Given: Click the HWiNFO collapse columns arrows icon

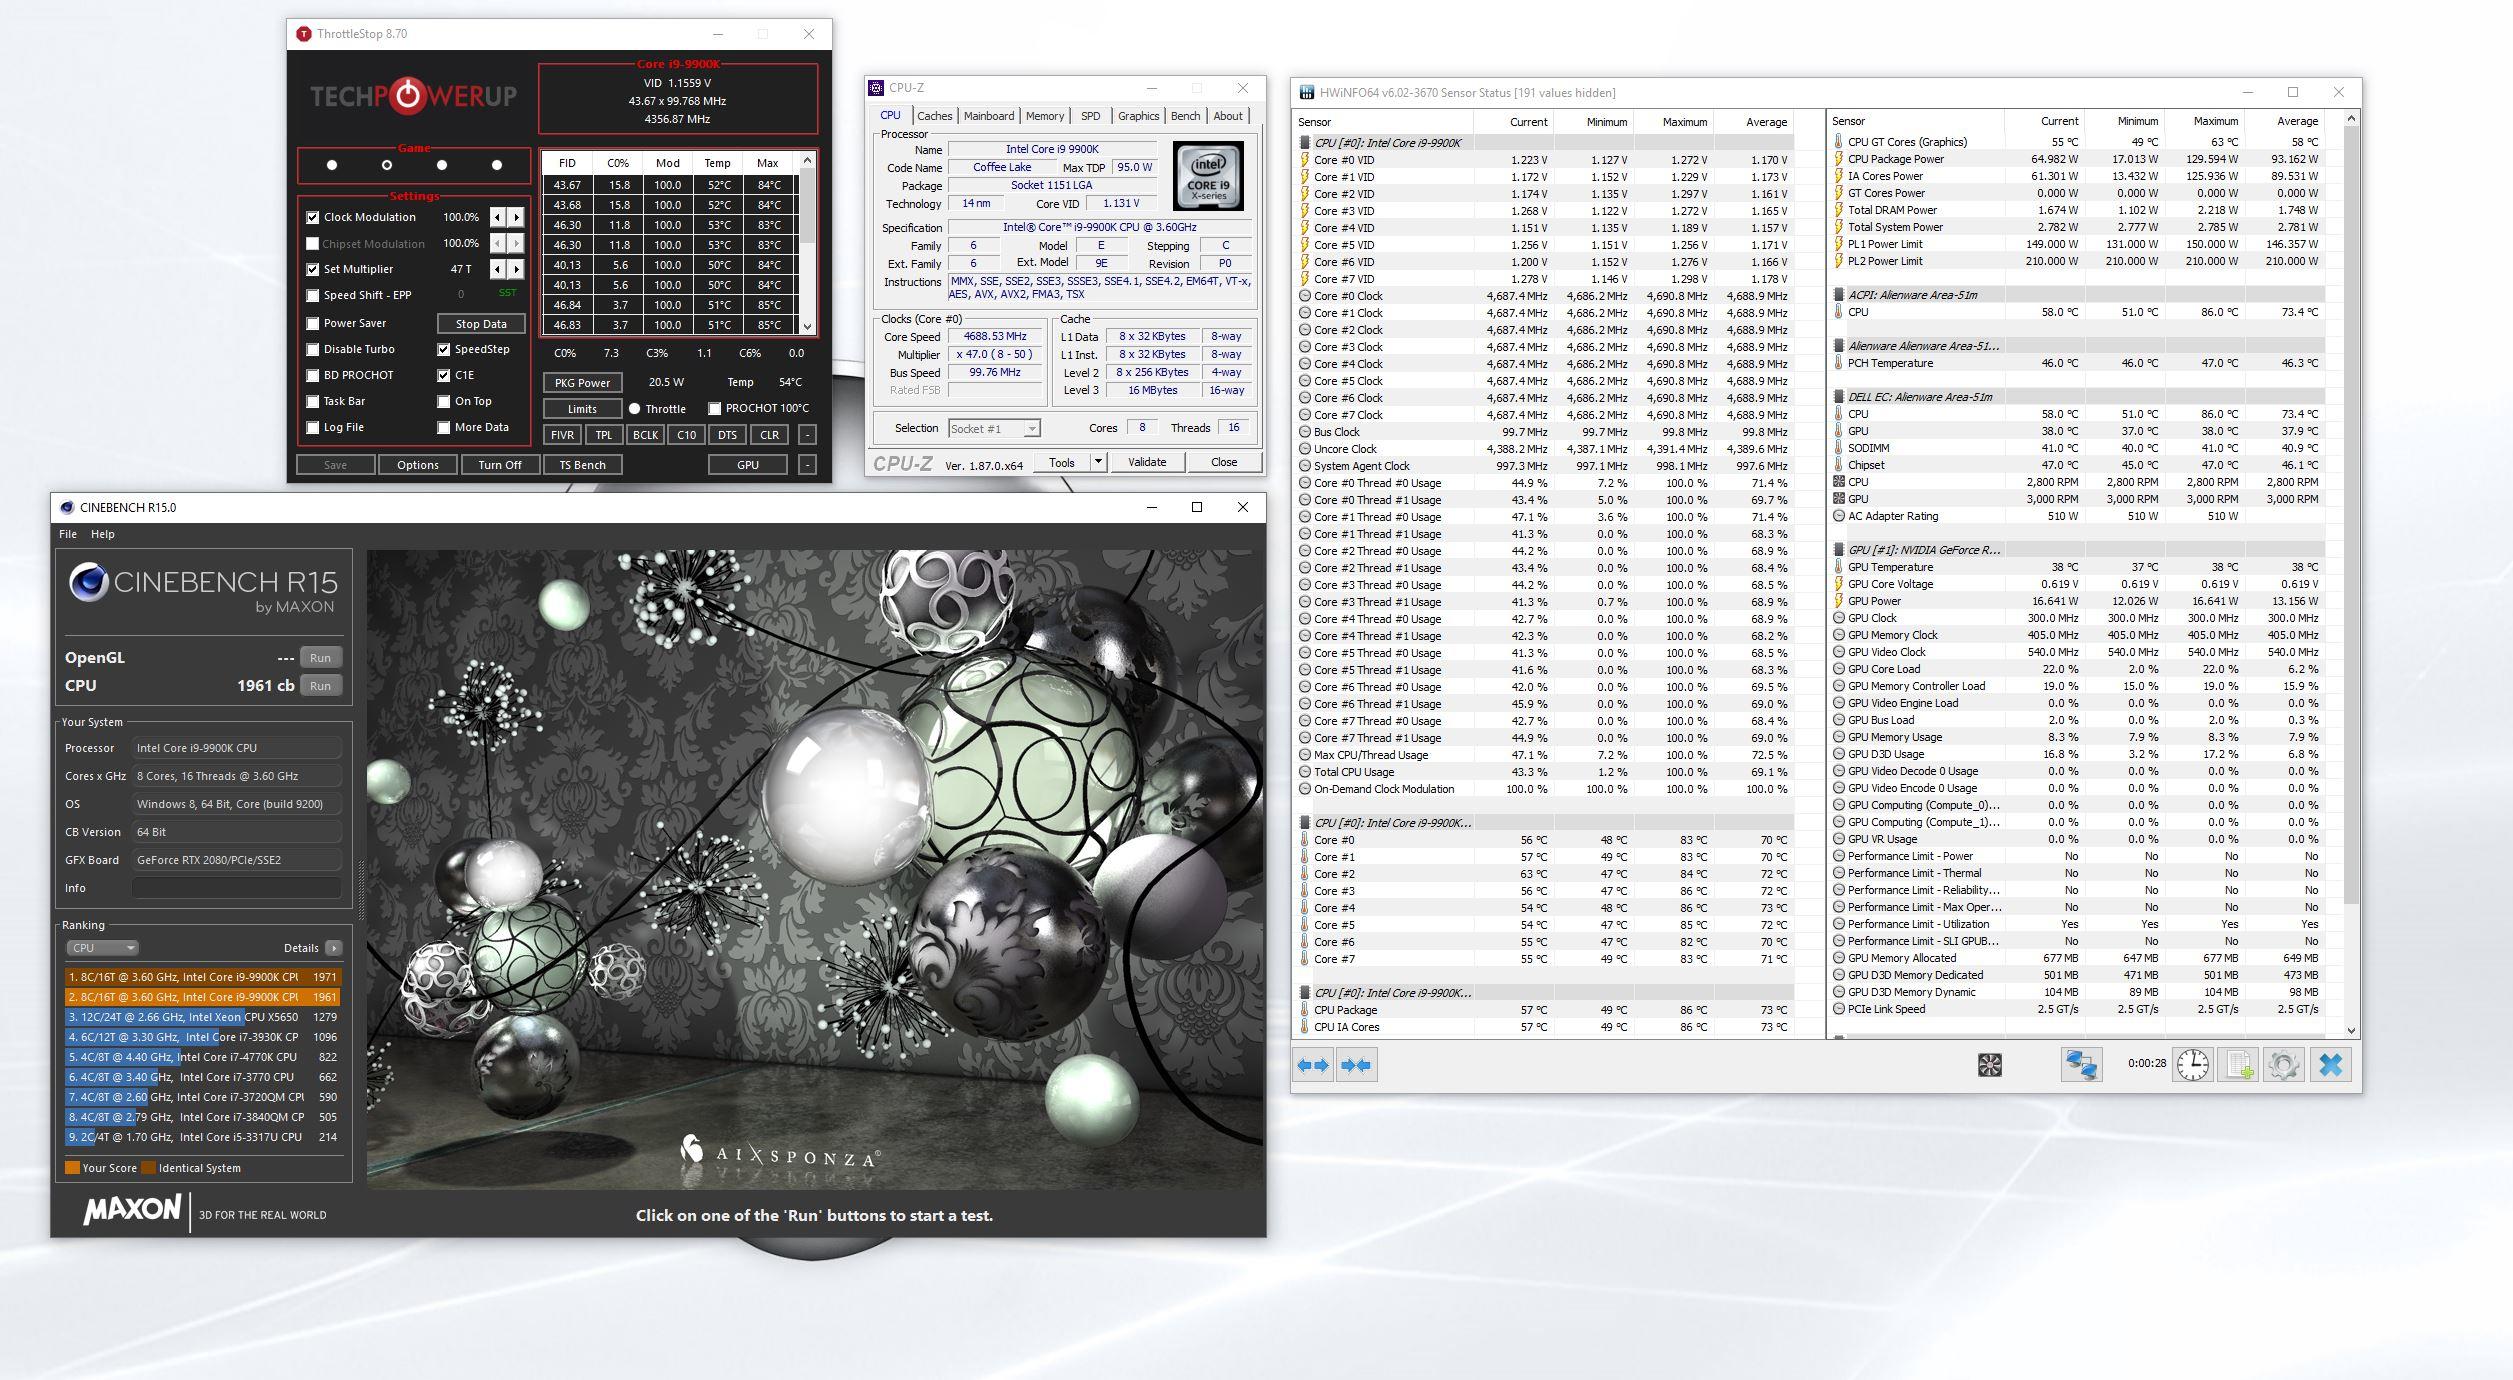Looking at the screenshot, I should point(1356,1065).
